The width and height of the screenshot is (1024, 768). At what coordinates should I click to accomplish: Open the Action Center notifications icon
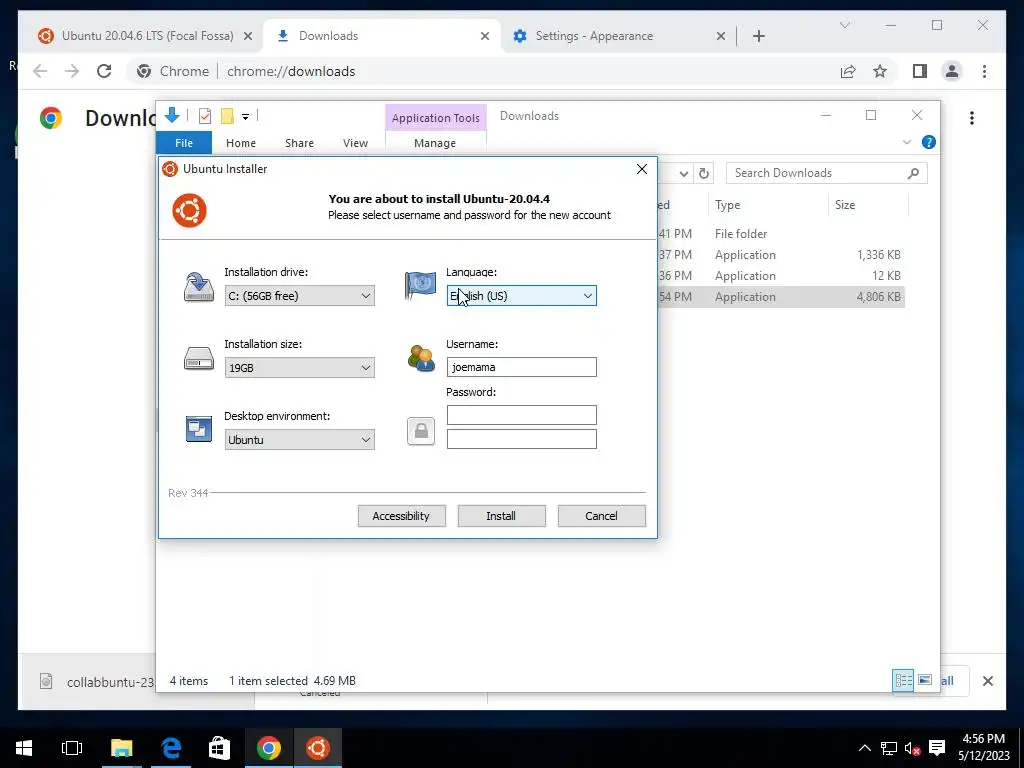click(x=936, y=748)
